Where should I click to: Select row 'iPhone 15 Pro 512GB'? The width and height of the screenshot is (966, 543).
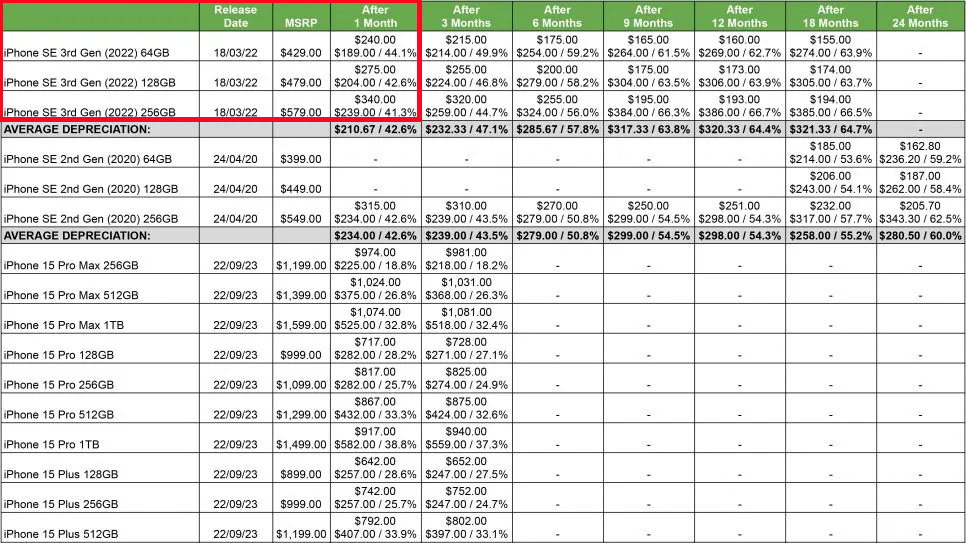483,408
